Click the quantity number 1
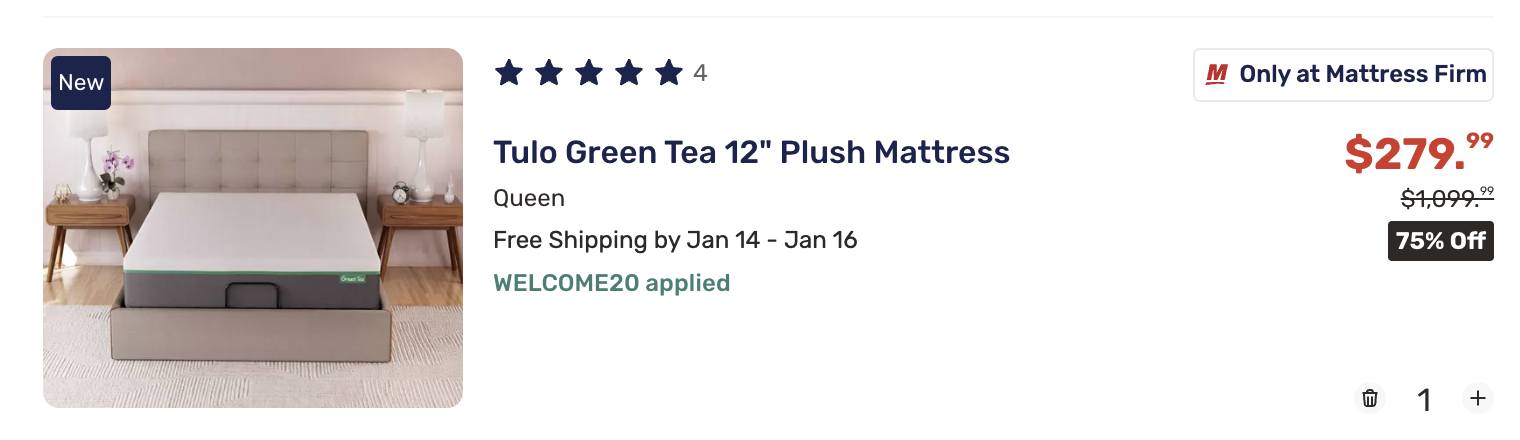Image resolution: width=1520 pixels, height=440 pixels. pyautogui.click(x=1424, y=400)
